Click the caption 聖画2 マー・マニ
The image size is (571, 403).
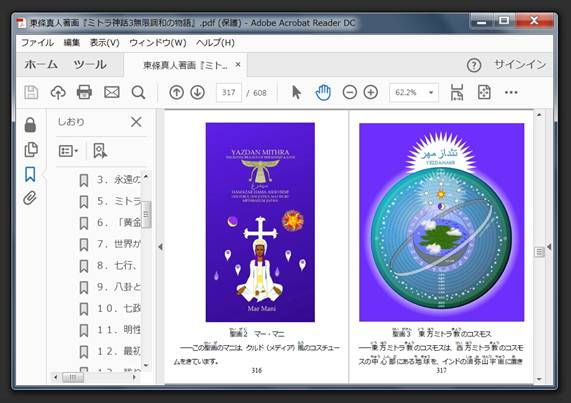pyautogui.click(x=257, y=333)
